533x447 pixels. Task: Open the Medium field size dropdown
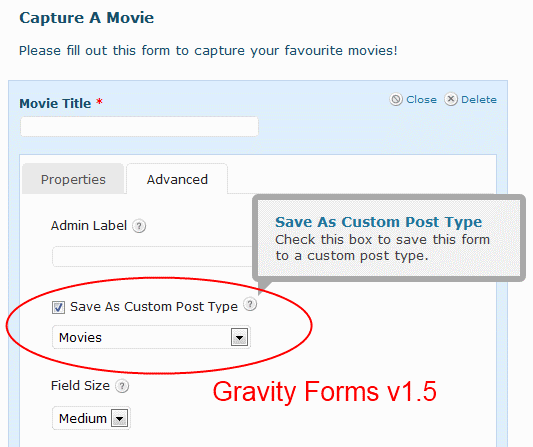[91, 418]
